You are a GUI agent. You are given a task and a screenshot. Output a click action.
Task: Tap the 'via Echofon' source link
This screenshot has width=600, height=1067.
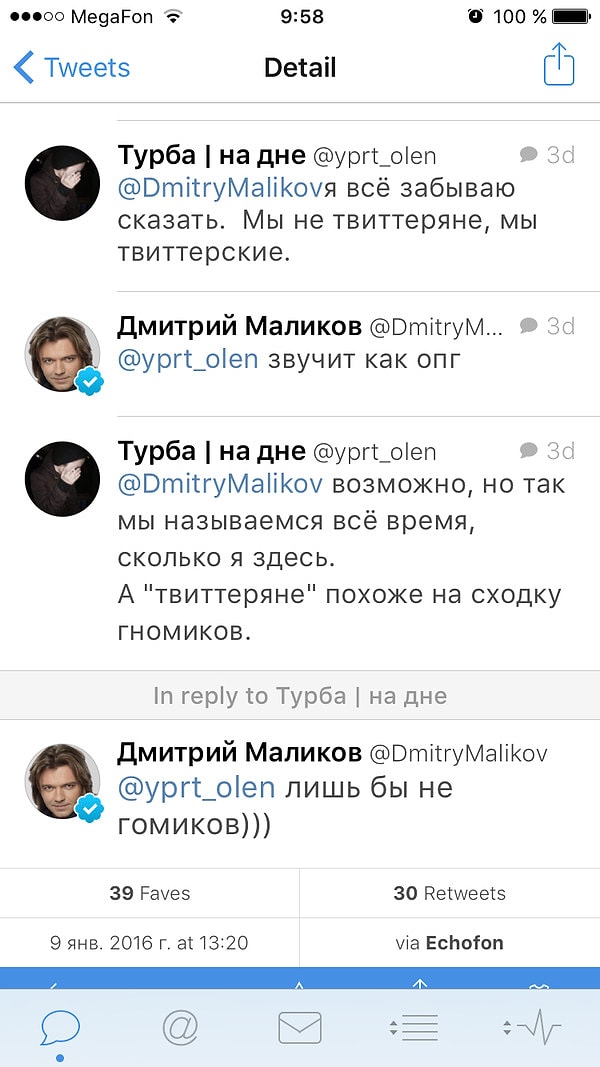click(449, 942)
